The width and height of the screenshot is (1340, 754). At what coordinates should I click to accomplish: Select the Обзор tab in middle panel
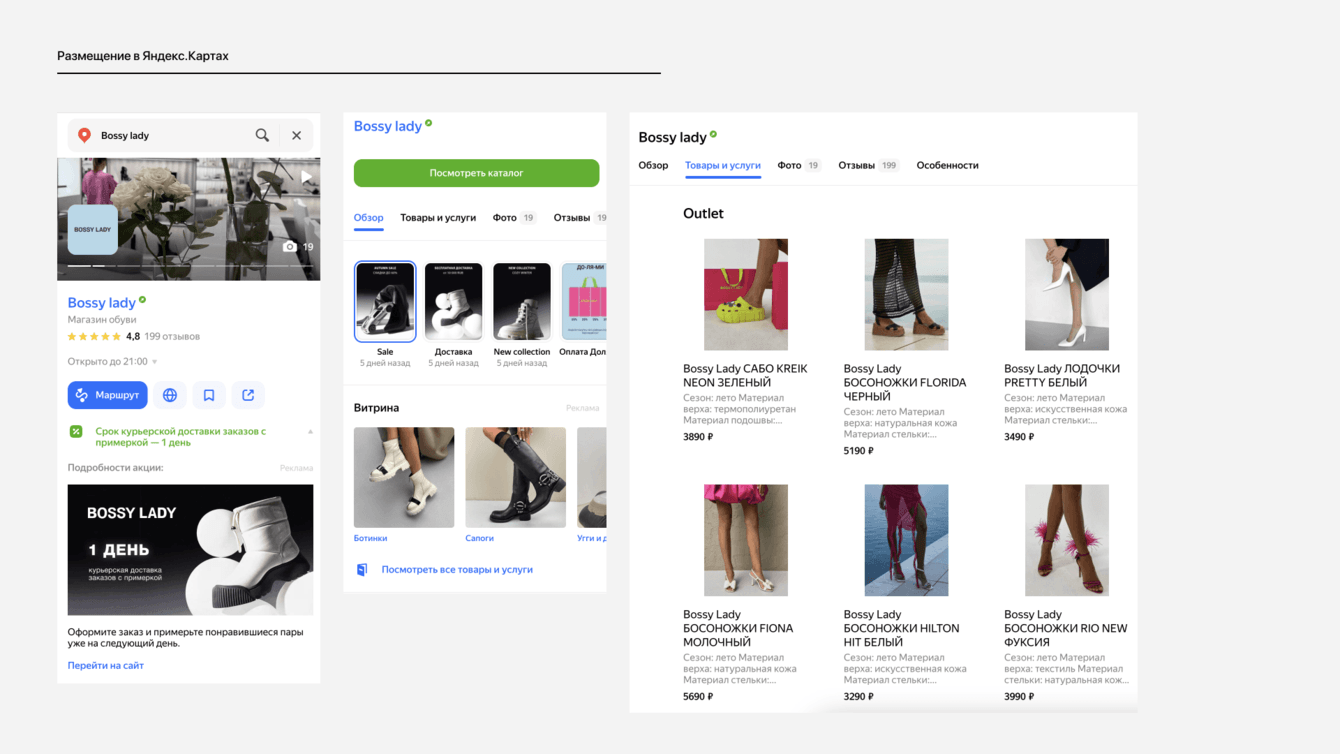click(368, 218)
